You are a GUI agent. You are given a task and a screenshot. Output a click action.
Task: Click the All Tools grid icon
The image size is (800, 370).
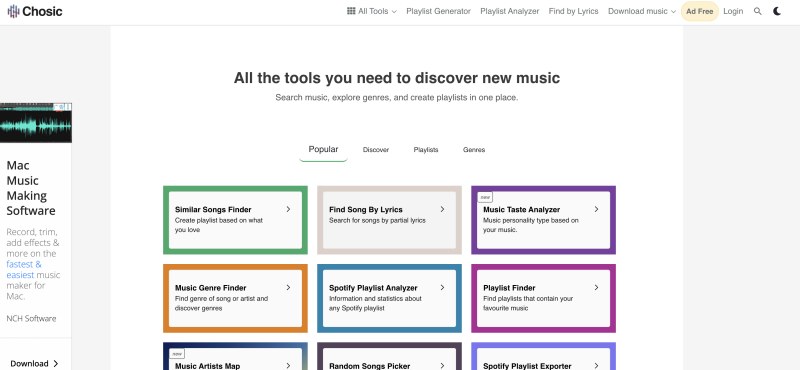(351, 11)
